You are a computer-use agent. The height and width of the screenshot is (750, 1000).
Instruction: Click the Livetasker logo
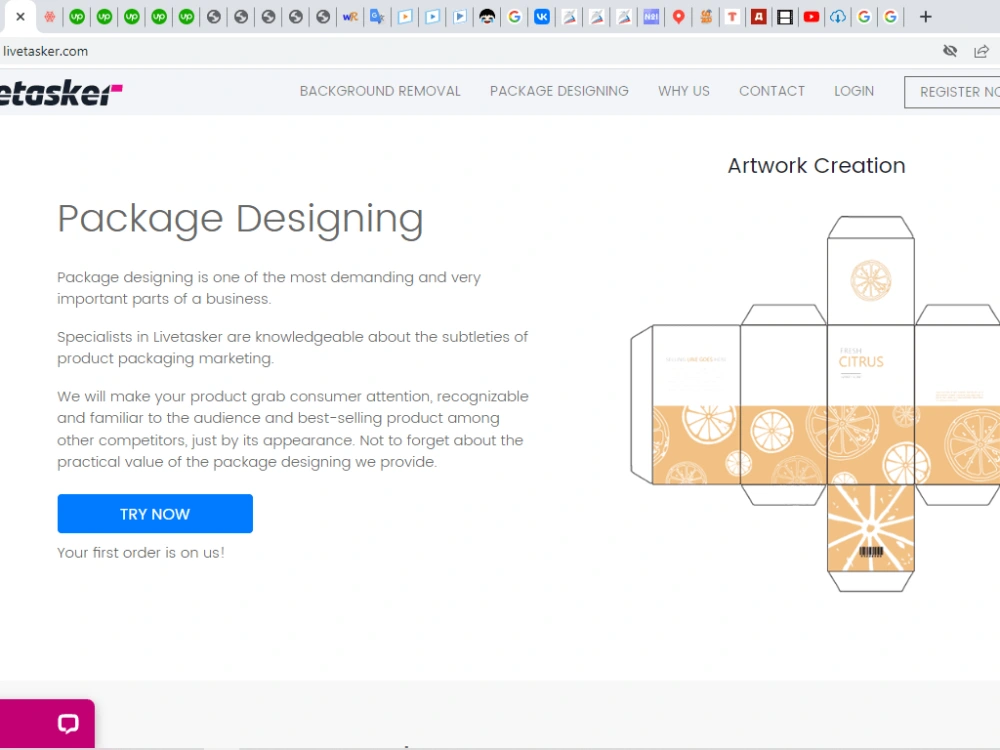point(61,93)
